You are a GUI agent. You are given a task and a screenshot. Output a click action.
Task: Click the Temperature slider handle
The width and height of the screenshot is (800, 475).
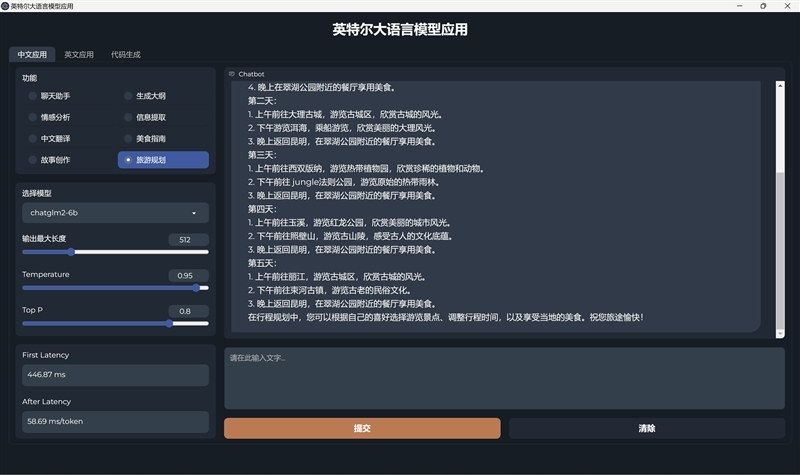pos(196,288)
